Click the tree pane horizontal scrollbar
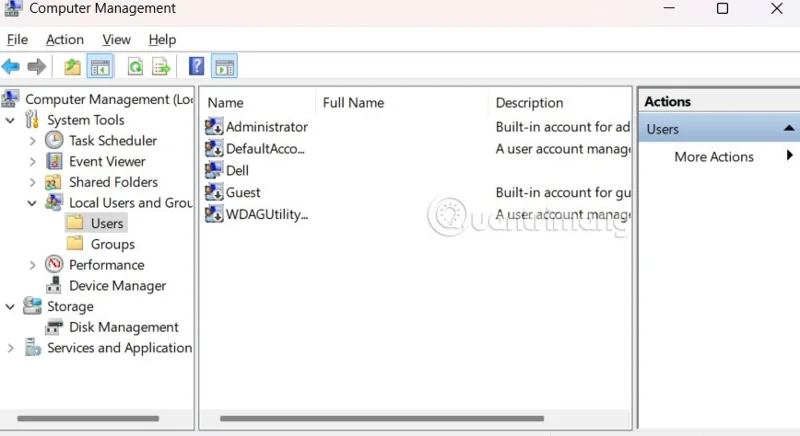This screenshot has height=436, width=800. [x=88, y=418]
